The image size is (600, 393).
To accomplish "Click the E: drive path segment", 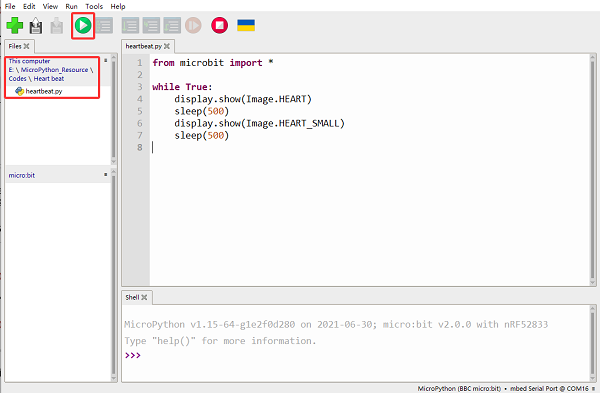I will pos(11,70).
